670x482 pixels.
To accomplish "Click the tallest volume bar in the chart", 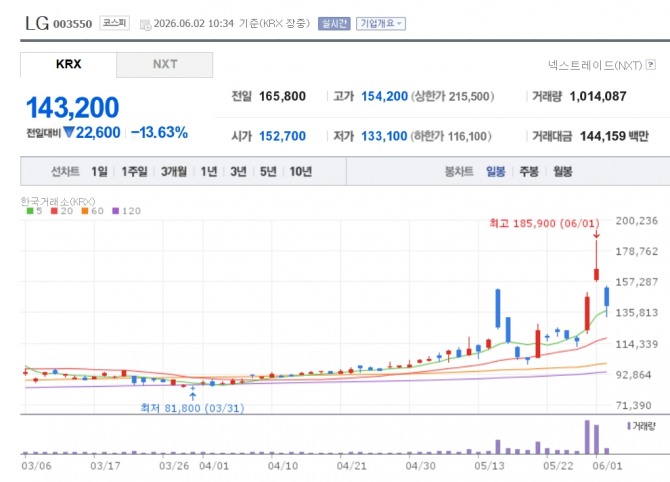I will (x=587, y=437).
